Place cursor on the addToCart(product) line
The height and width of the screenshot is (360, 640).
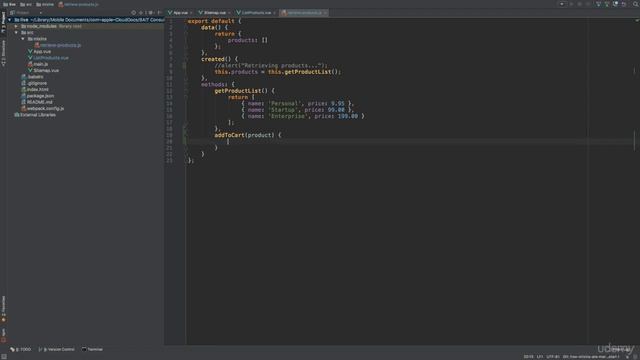[x=248, y=135]
